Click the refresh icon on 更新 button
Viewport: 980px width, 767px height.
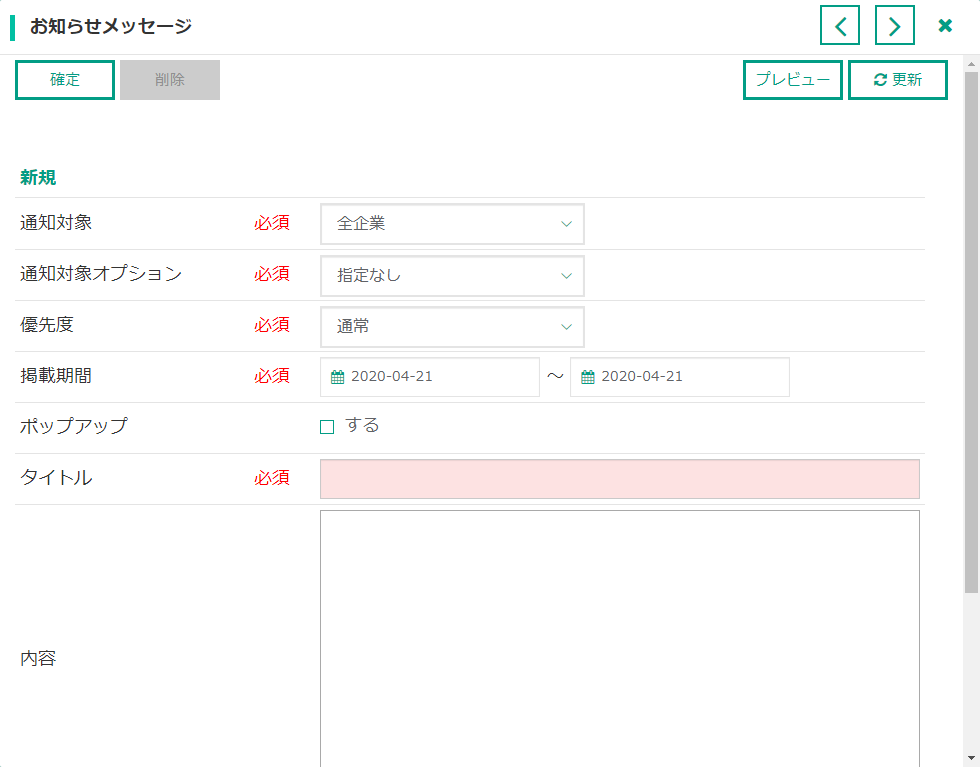(880, 79)
